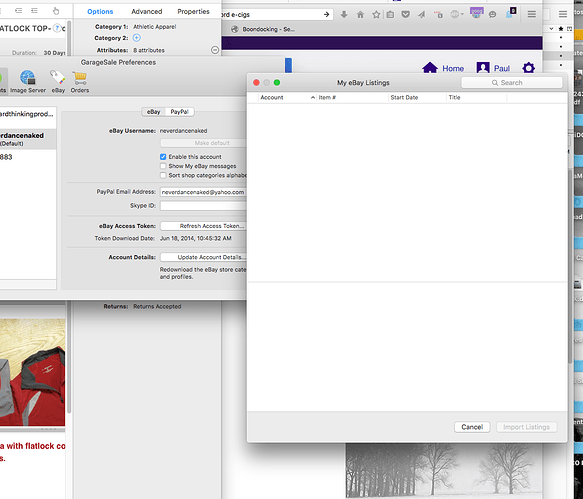The image size is (583, 499).
Task: Select the account row ending in 883
Action: pos(28,157)
